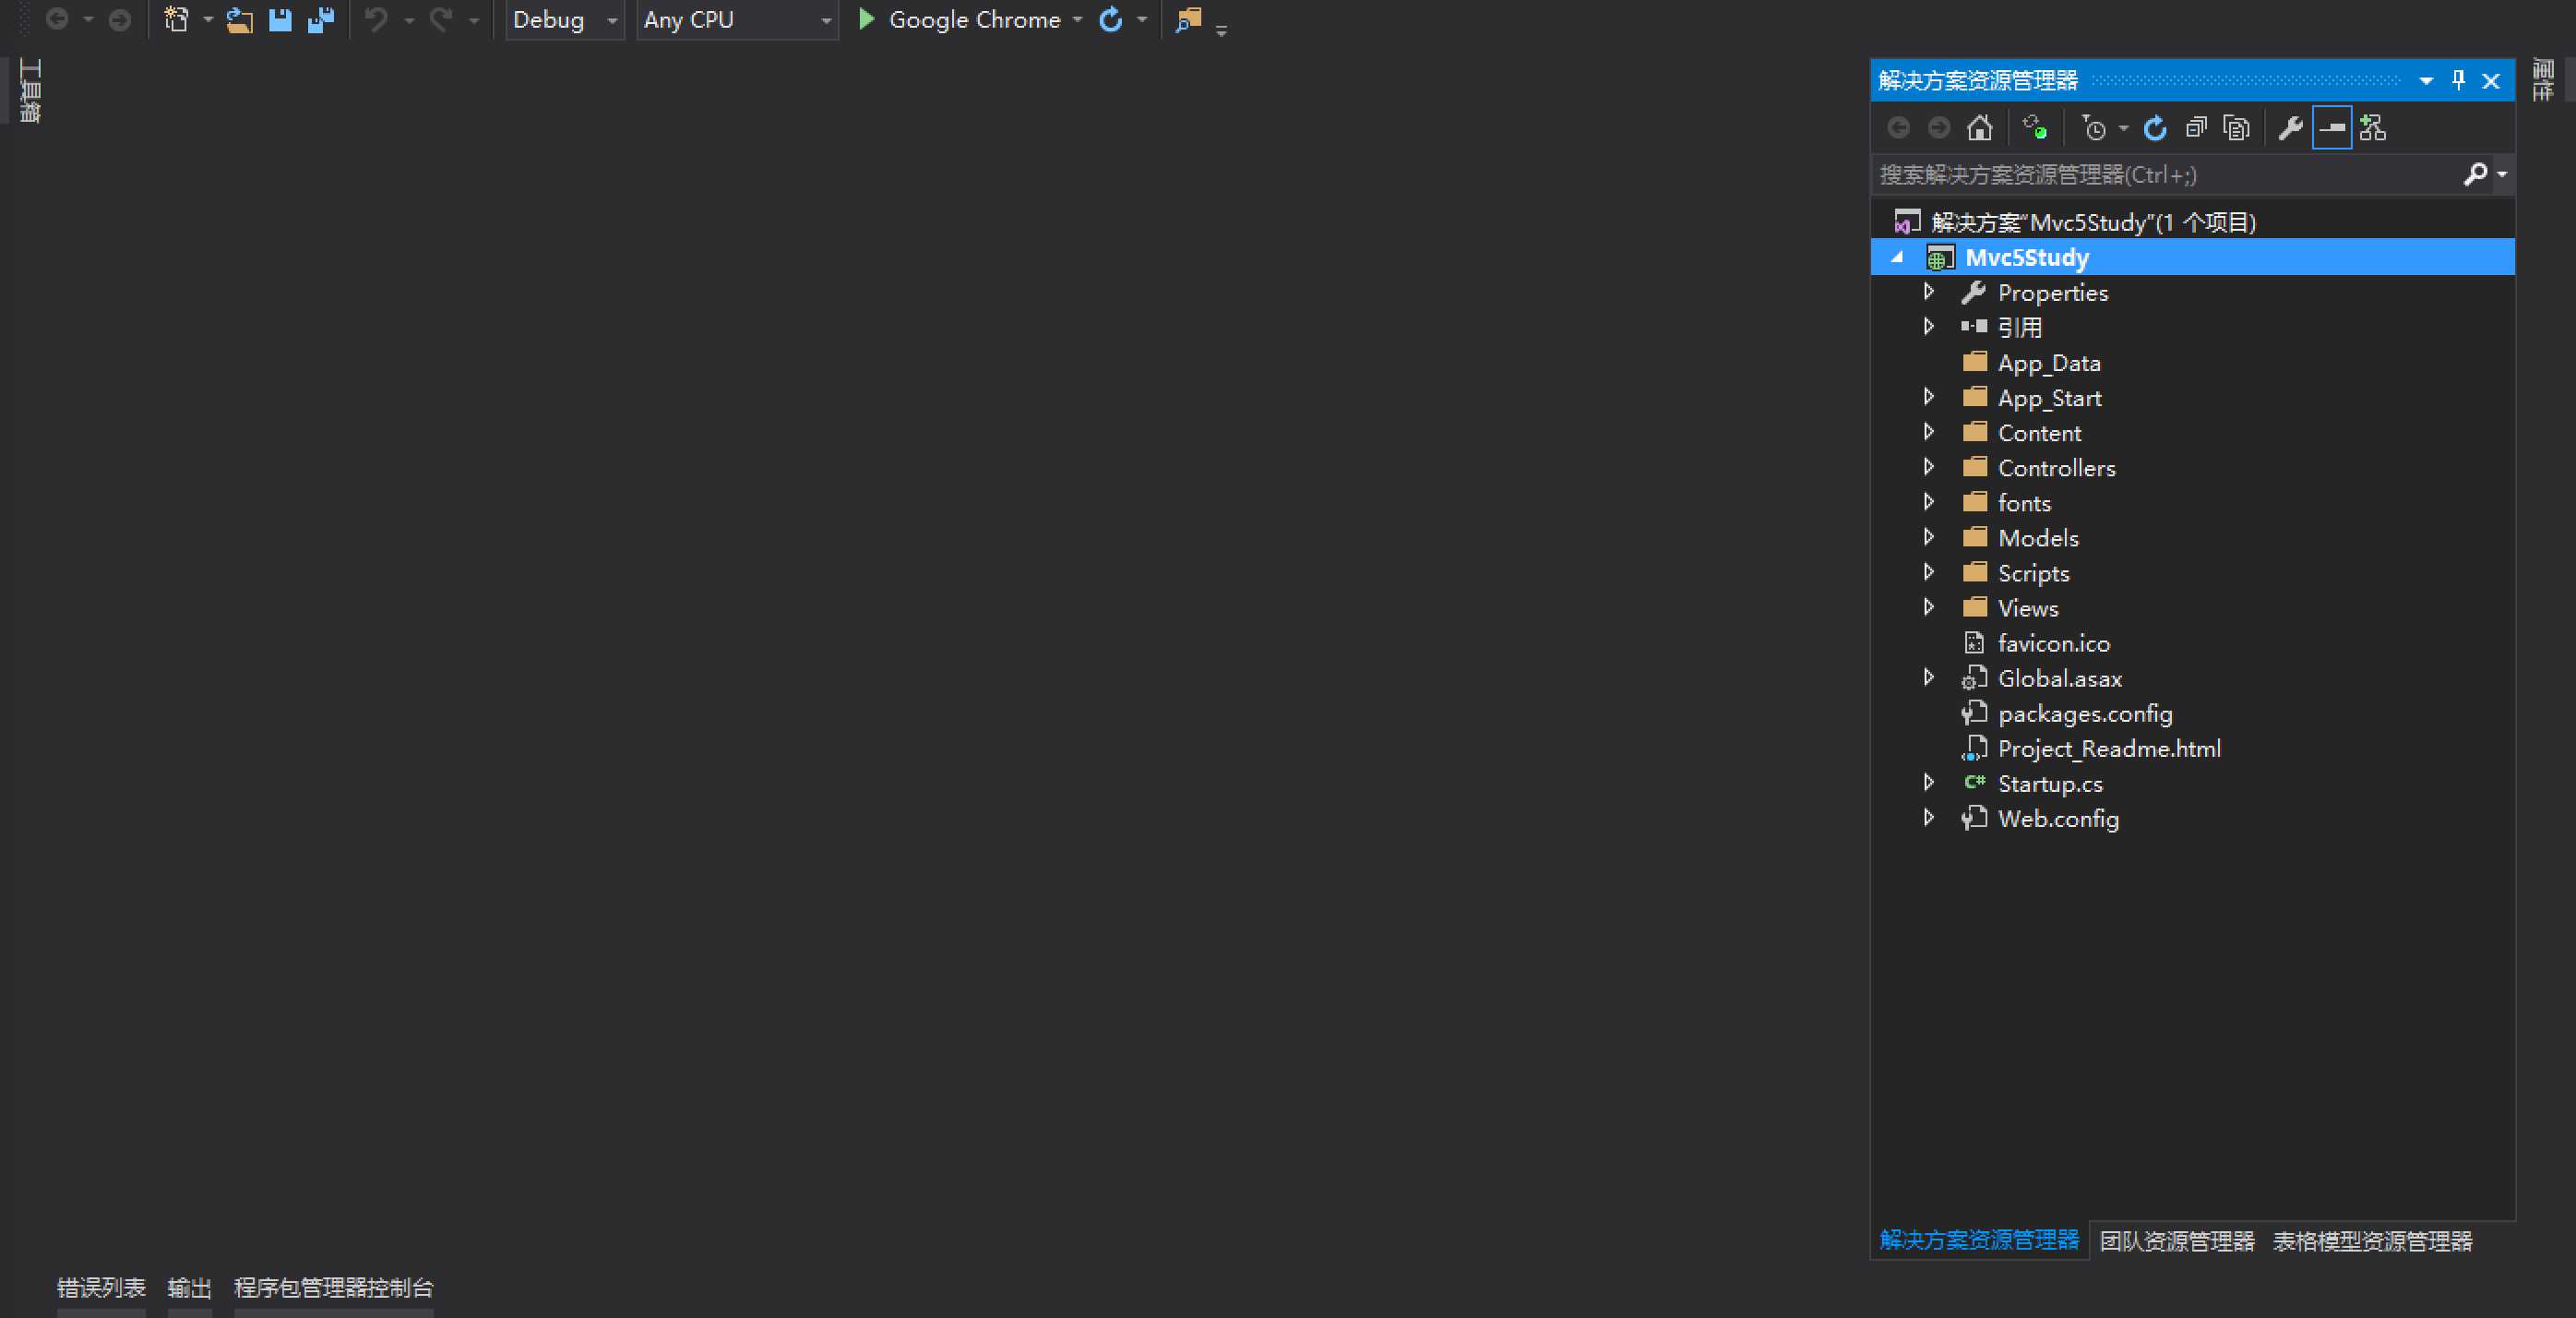Save the current file with the disk icon

[x=280, y=19]
